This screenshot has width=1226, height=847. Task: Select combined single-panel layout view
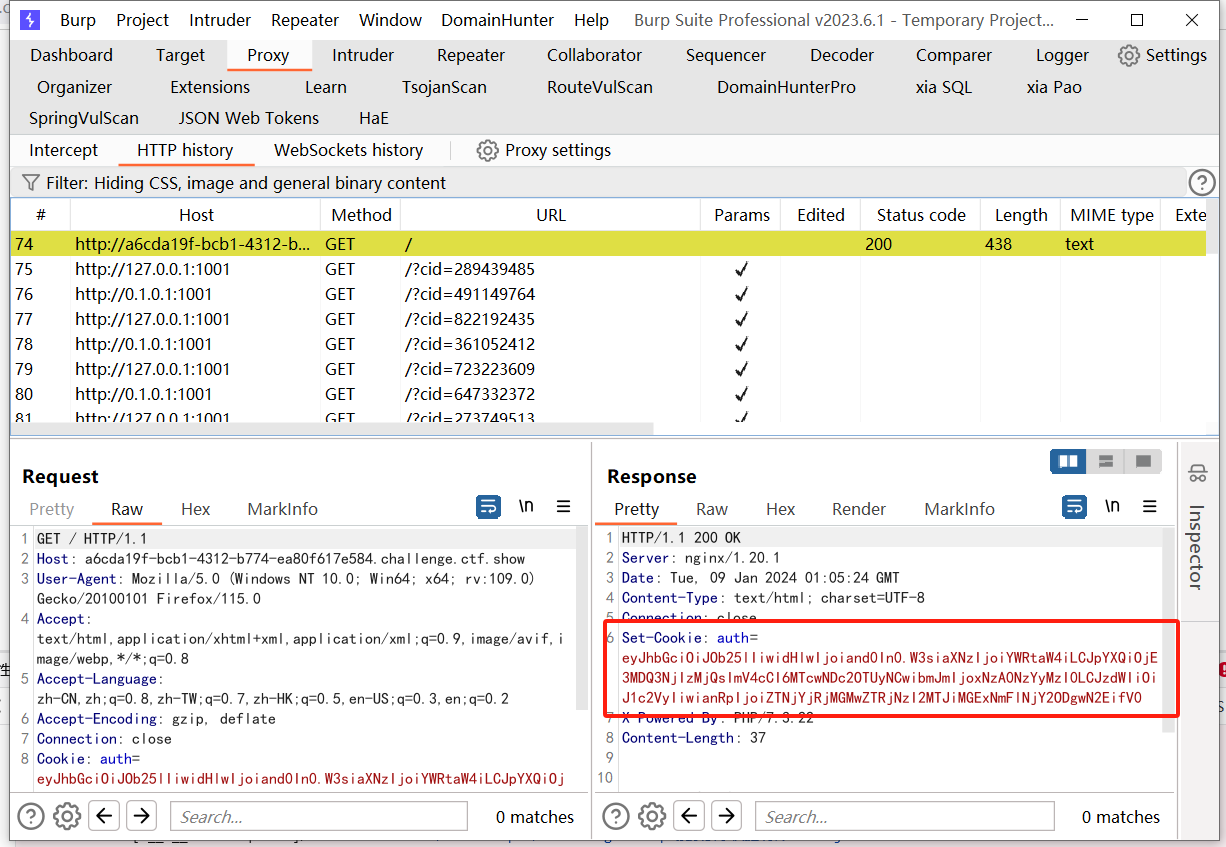pyautogui.click(x=1143, y=461)
